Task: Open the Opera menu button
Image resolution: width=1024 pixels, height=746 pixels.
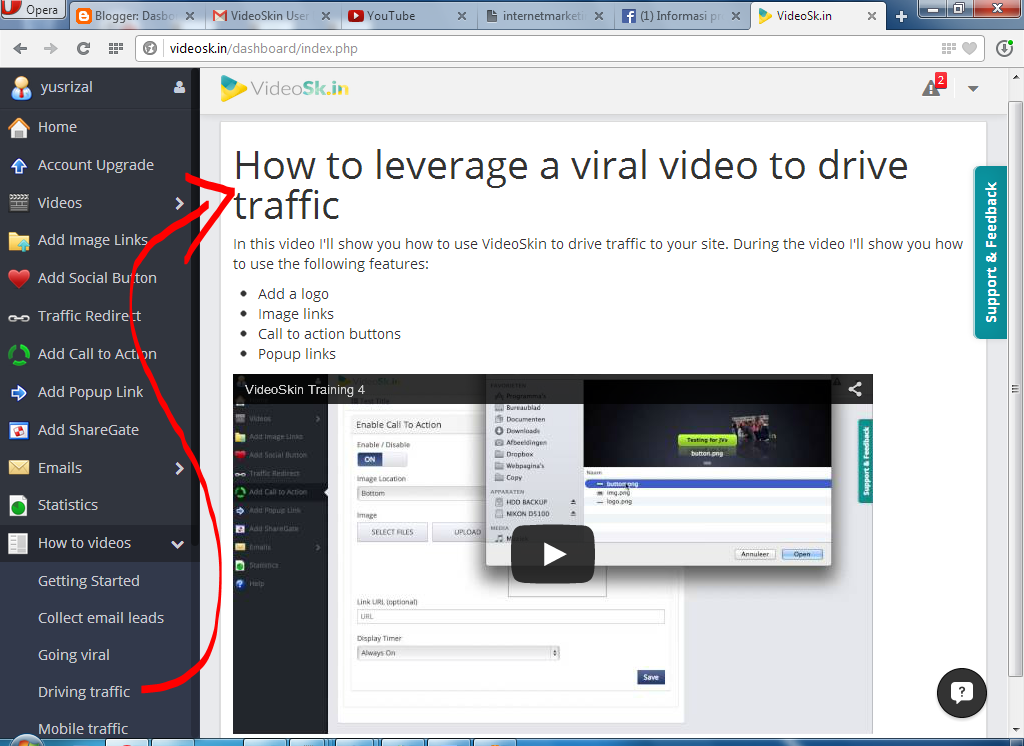Action: [33, 10]
